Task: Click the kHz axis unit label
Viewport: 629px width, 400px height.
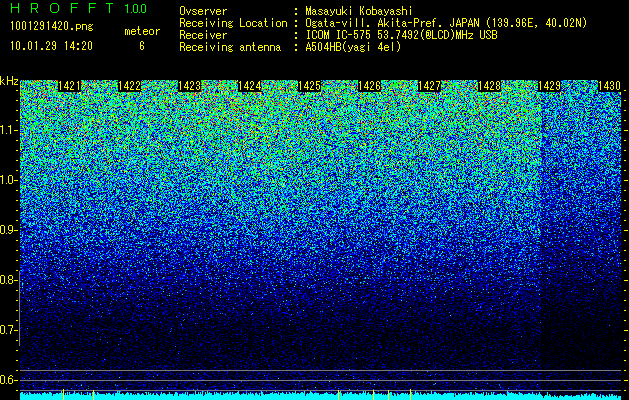Action: click(9, 81)
